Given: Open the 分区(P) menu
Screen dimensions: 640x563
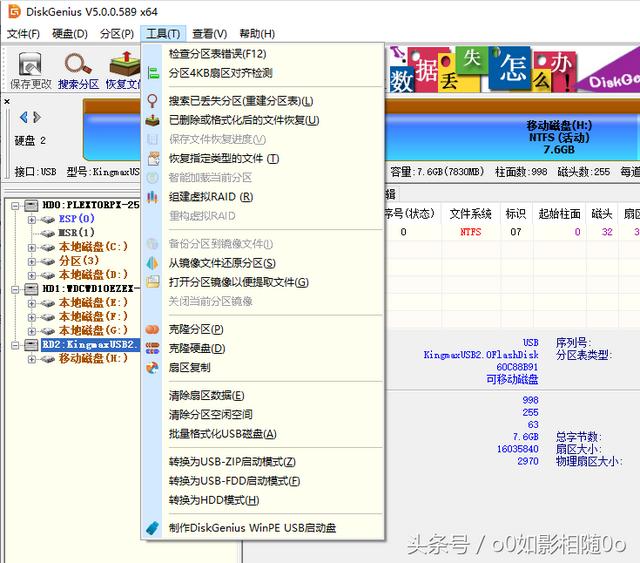Looking at the screenshot, I should pyautogui.click(x=117, y=34).
